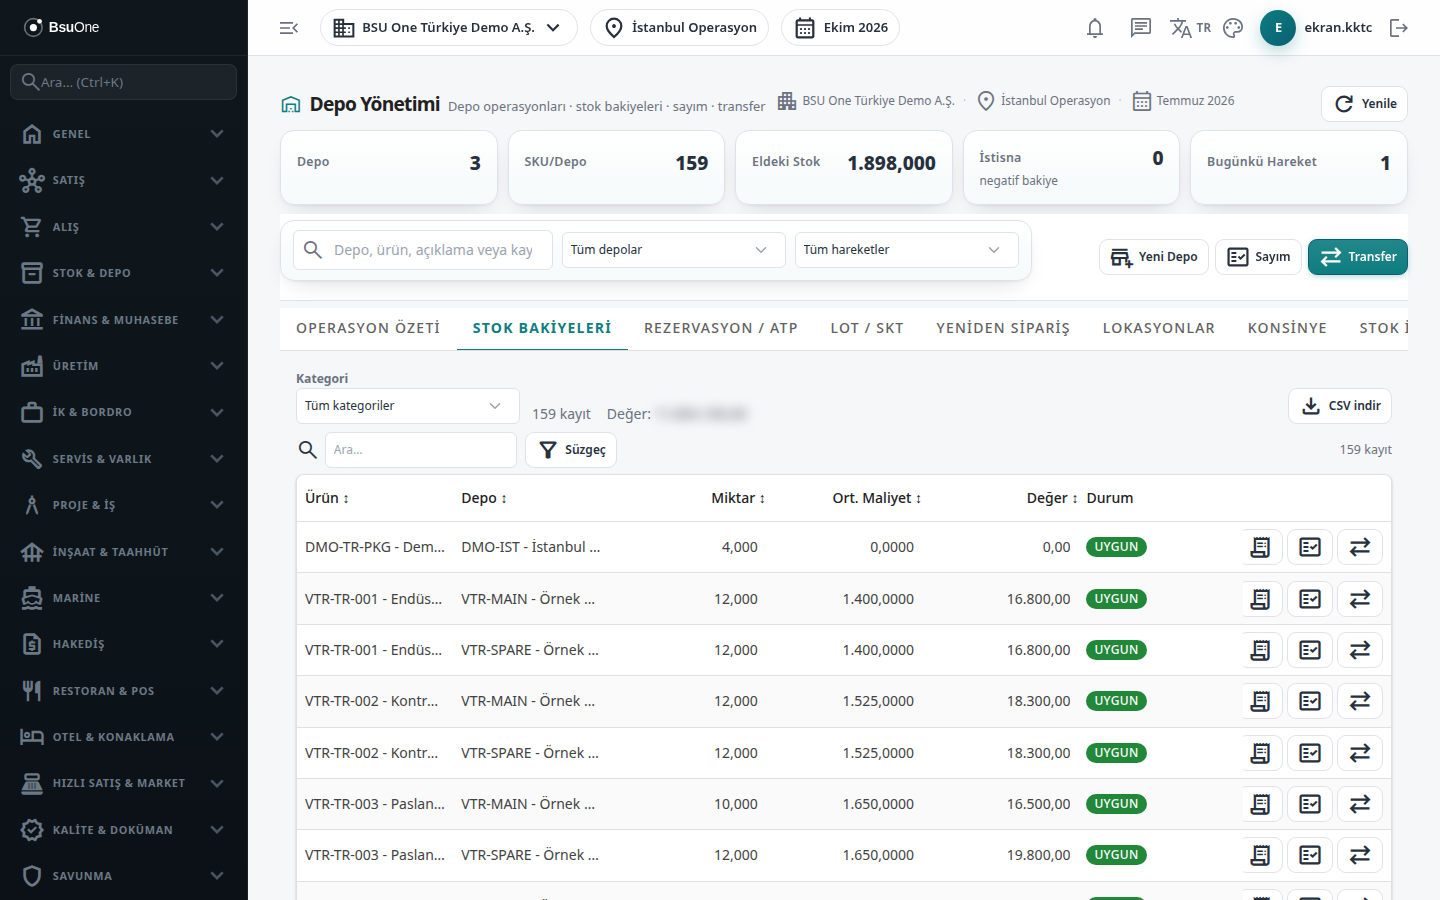Expand the Satış sidebar section
1440x900 pixels.
click(x=124, y=180)
